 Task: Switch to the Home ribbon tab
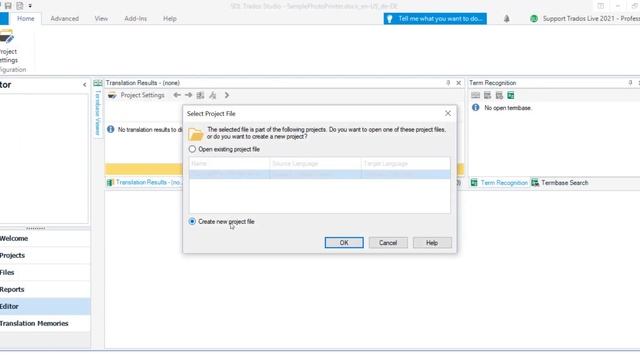[x=26, y=19]
